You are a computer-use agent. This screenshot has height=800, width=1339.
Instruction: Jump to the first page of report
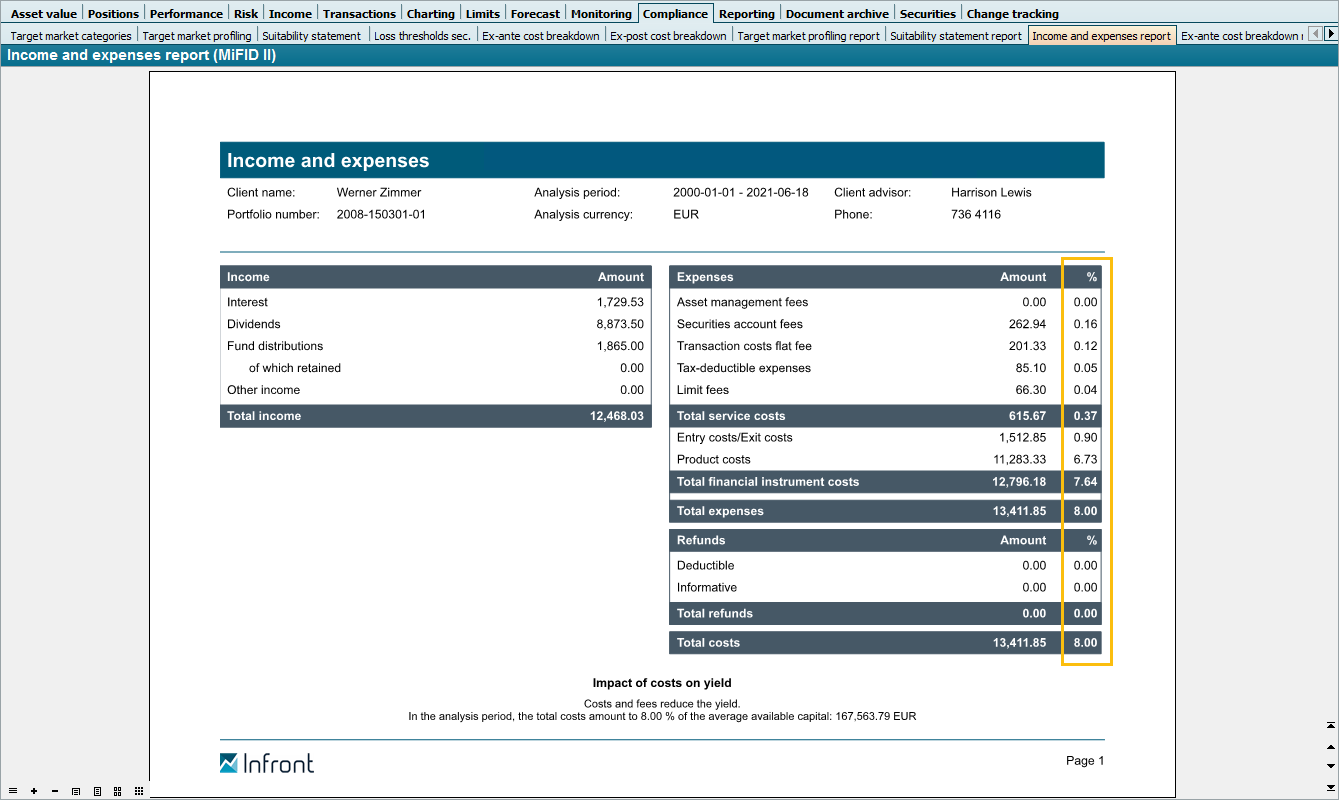[1330, 725]
